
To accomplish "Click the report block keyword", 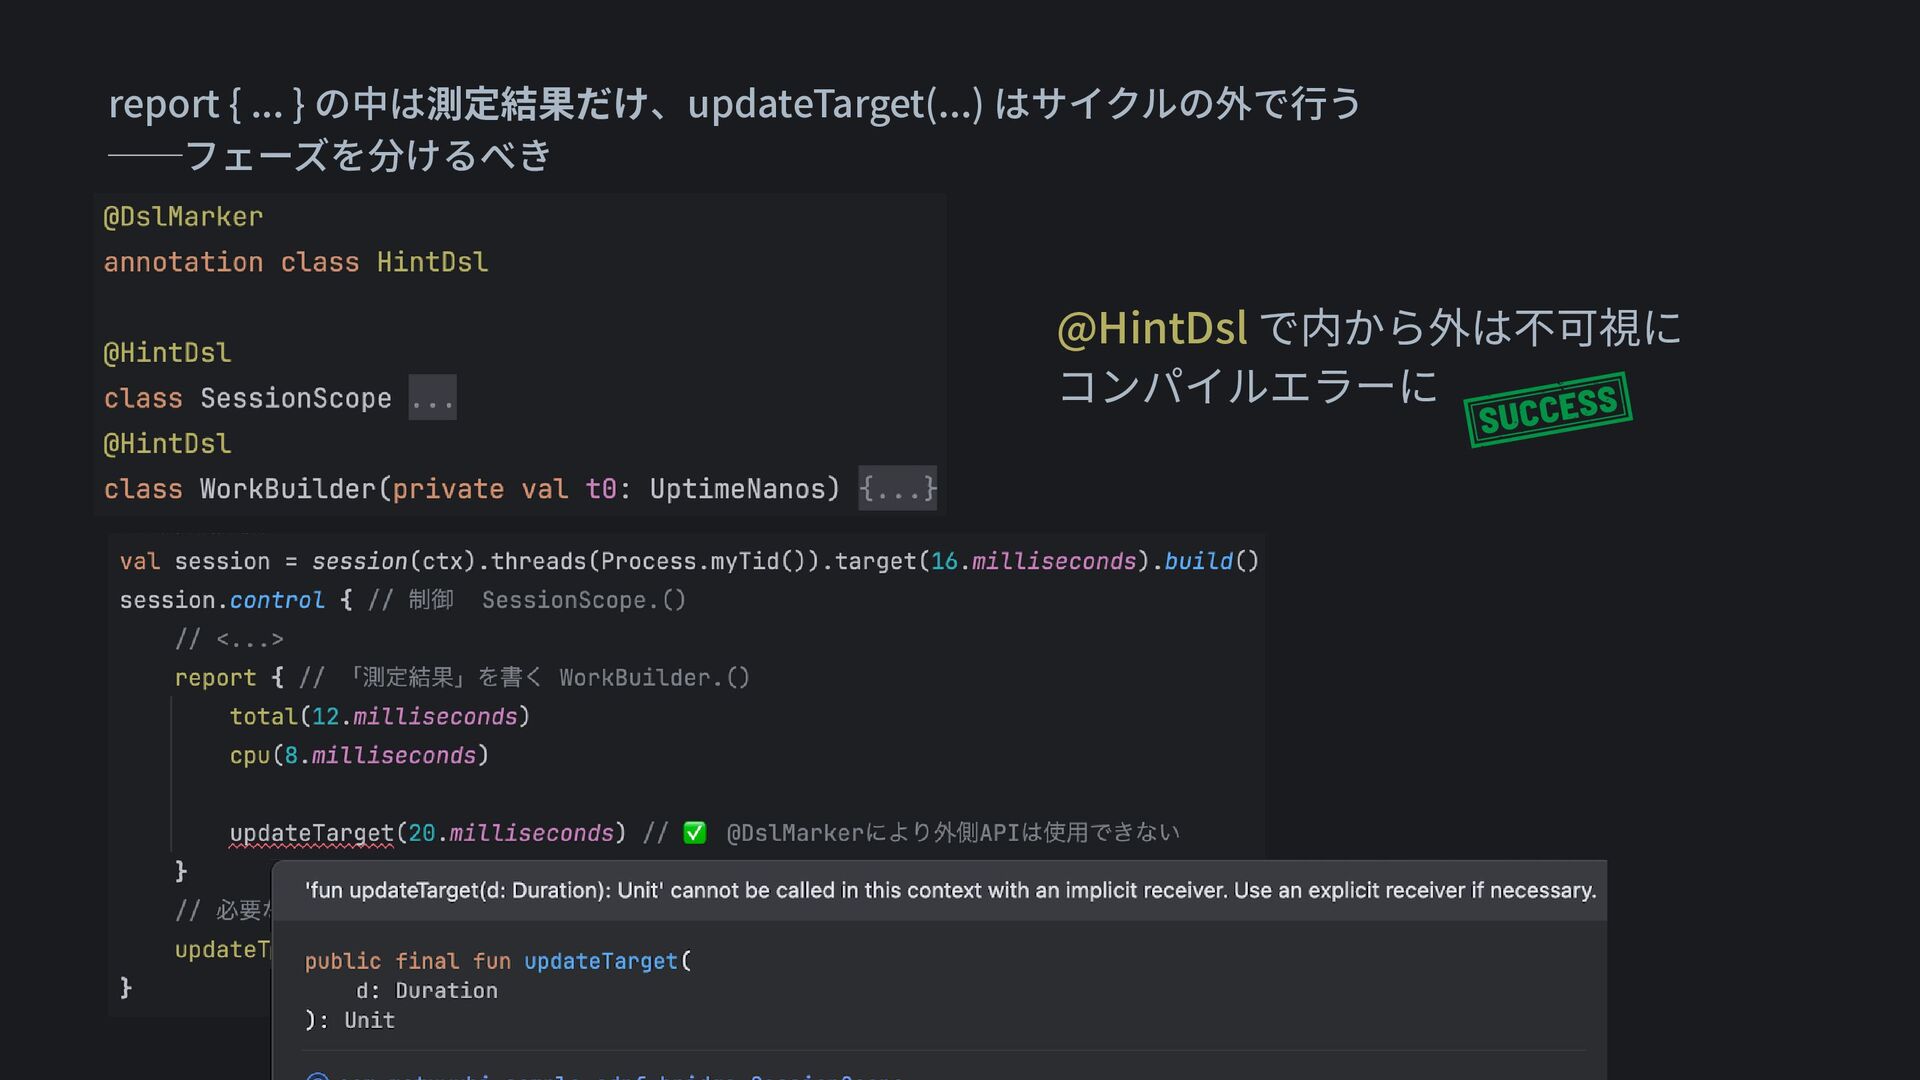I will (x=215, y=678).
